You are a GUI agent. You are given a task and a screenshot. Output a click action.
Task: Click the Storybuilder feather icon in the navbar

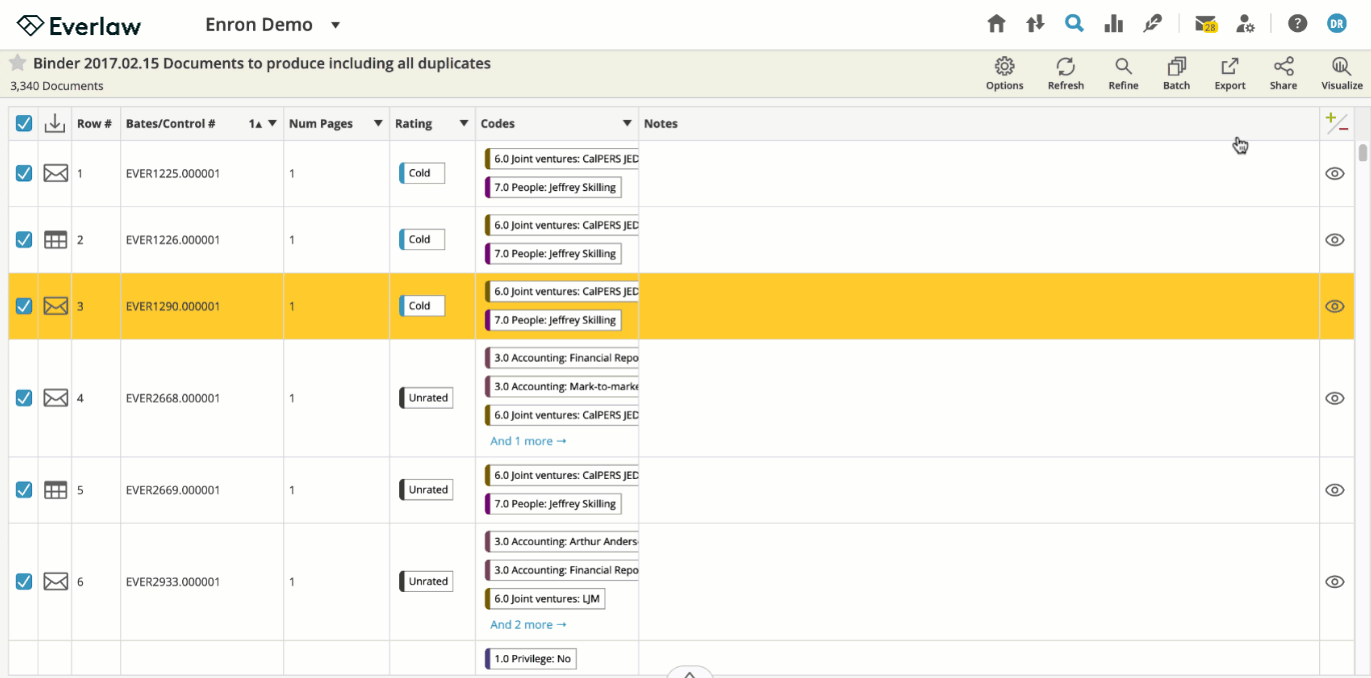(x=1152, y=22)
